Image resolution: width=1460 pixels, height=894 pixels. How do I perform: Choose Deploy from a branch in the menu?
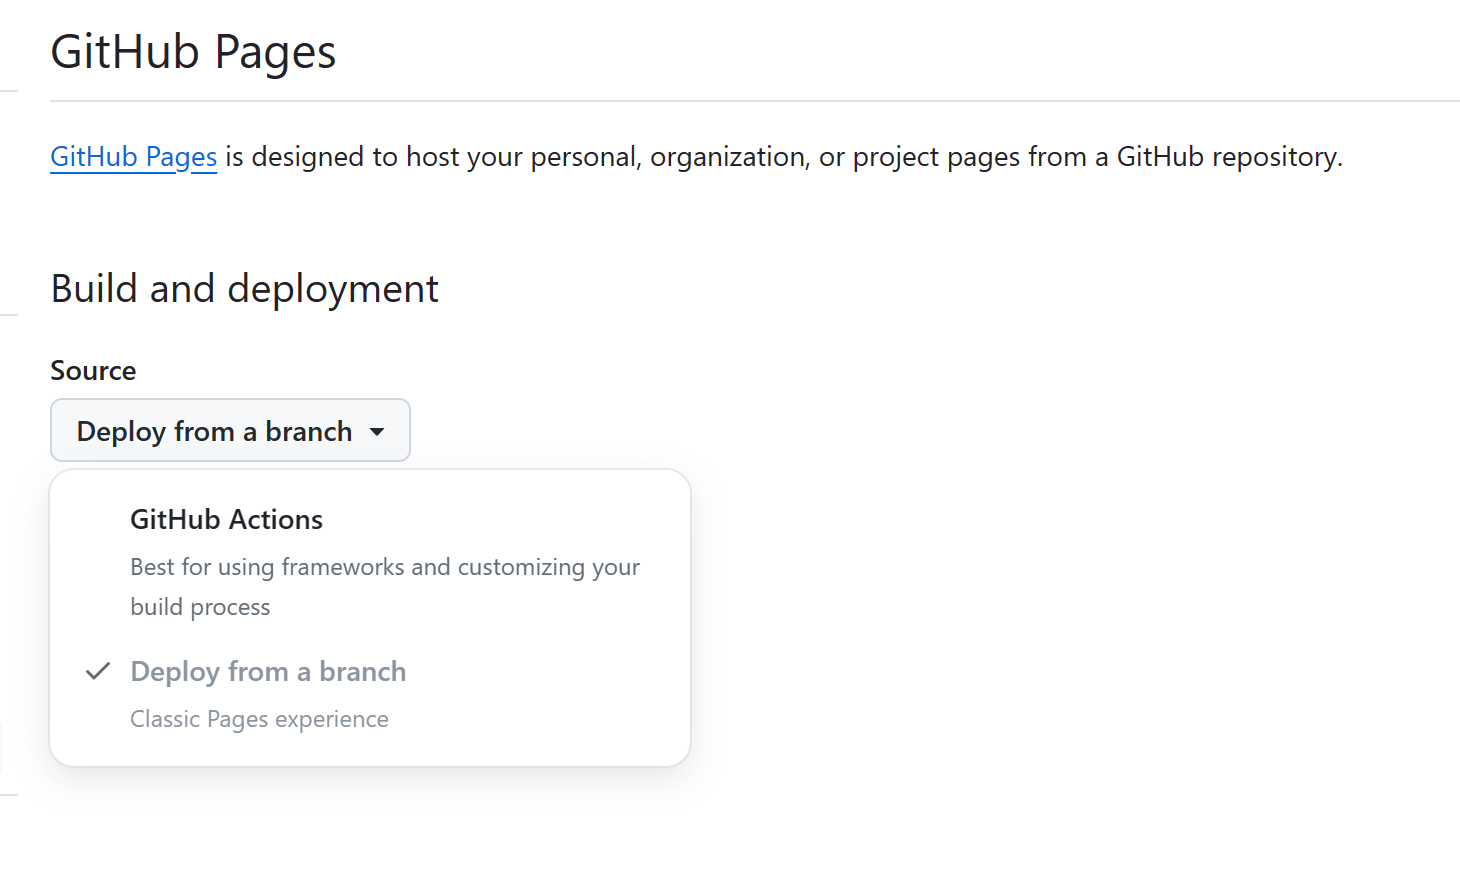268,672
